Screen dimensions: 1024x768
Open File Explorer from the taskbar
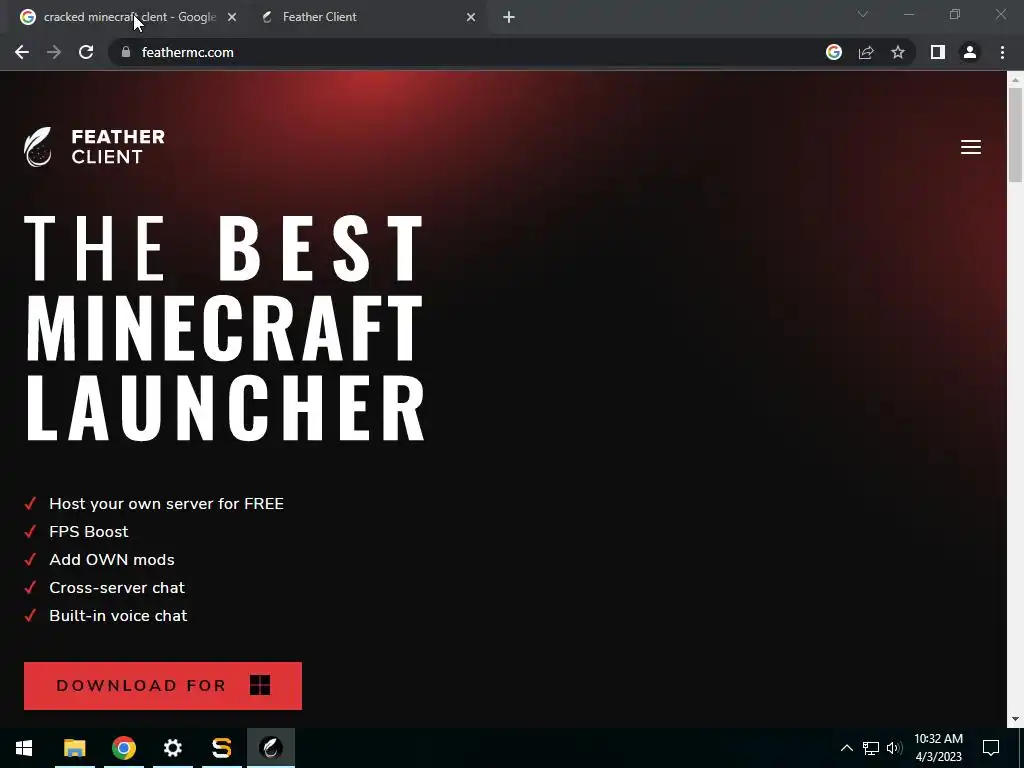point(74,748)
